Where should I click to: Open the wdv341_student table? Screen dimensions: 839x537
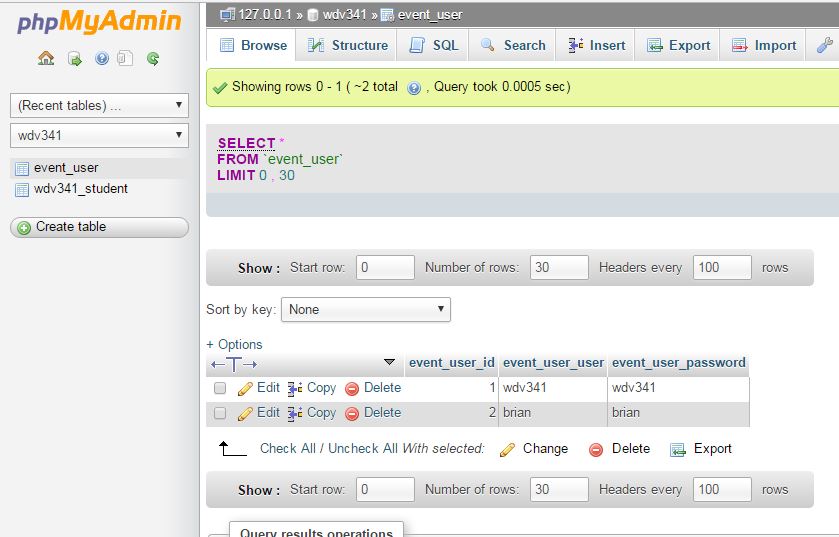[x=80, y=189]
